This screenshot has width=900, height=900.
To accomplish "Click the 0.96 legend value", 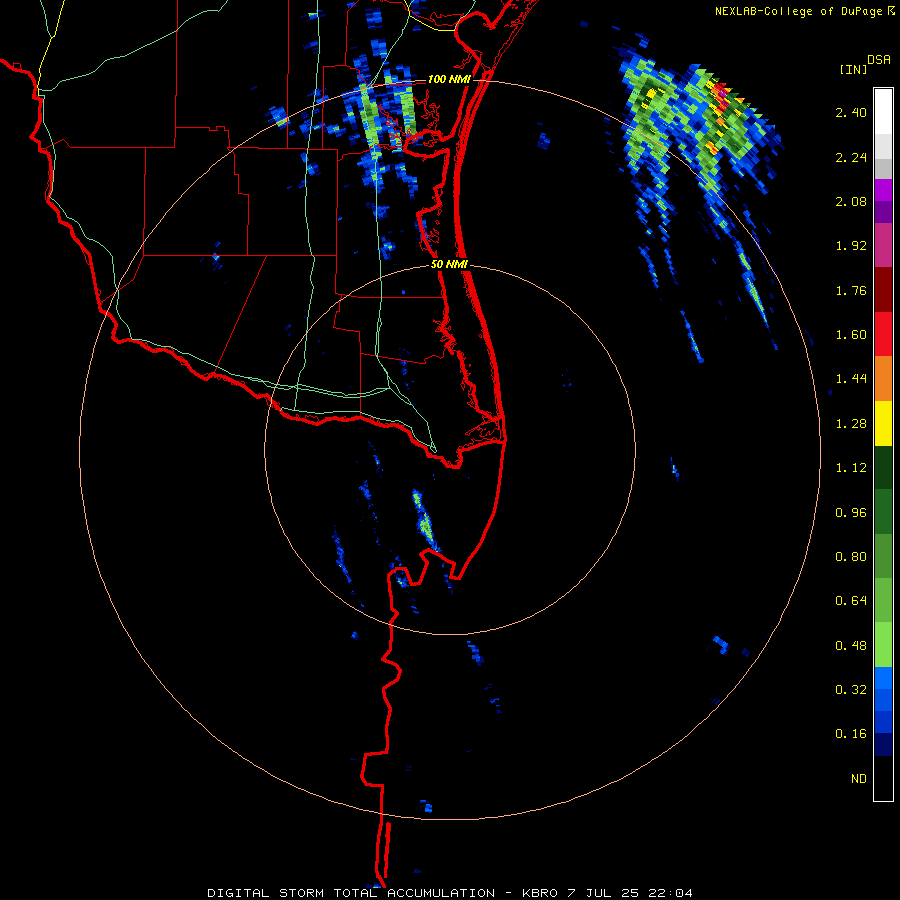I will [851, 513].
